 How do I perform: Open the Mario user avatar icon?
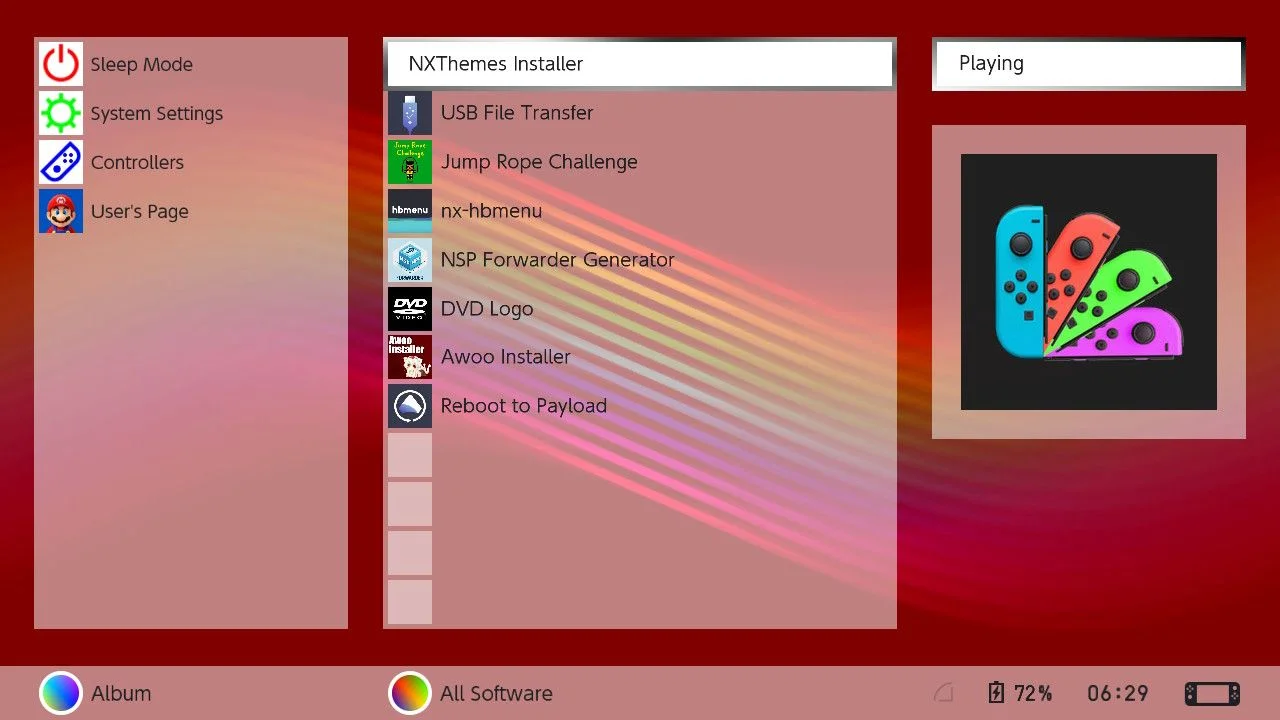click(61, 211)
